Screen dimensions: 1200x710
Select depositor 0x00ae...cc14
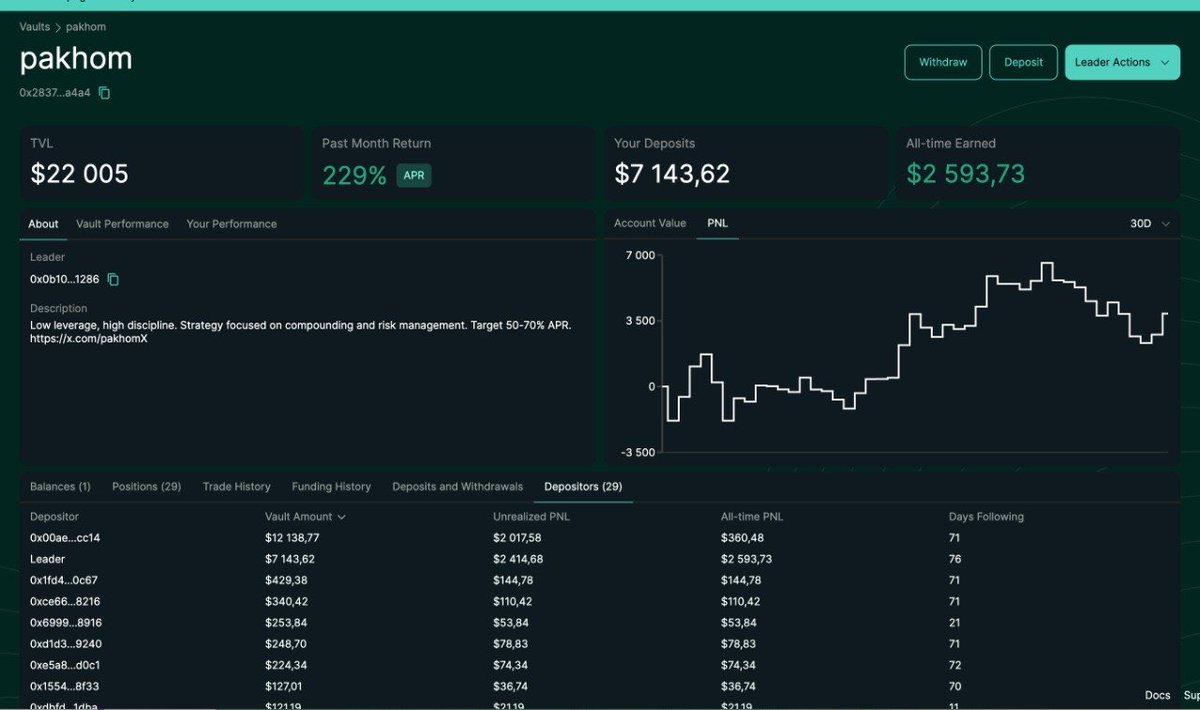click(x=65, y=538)
